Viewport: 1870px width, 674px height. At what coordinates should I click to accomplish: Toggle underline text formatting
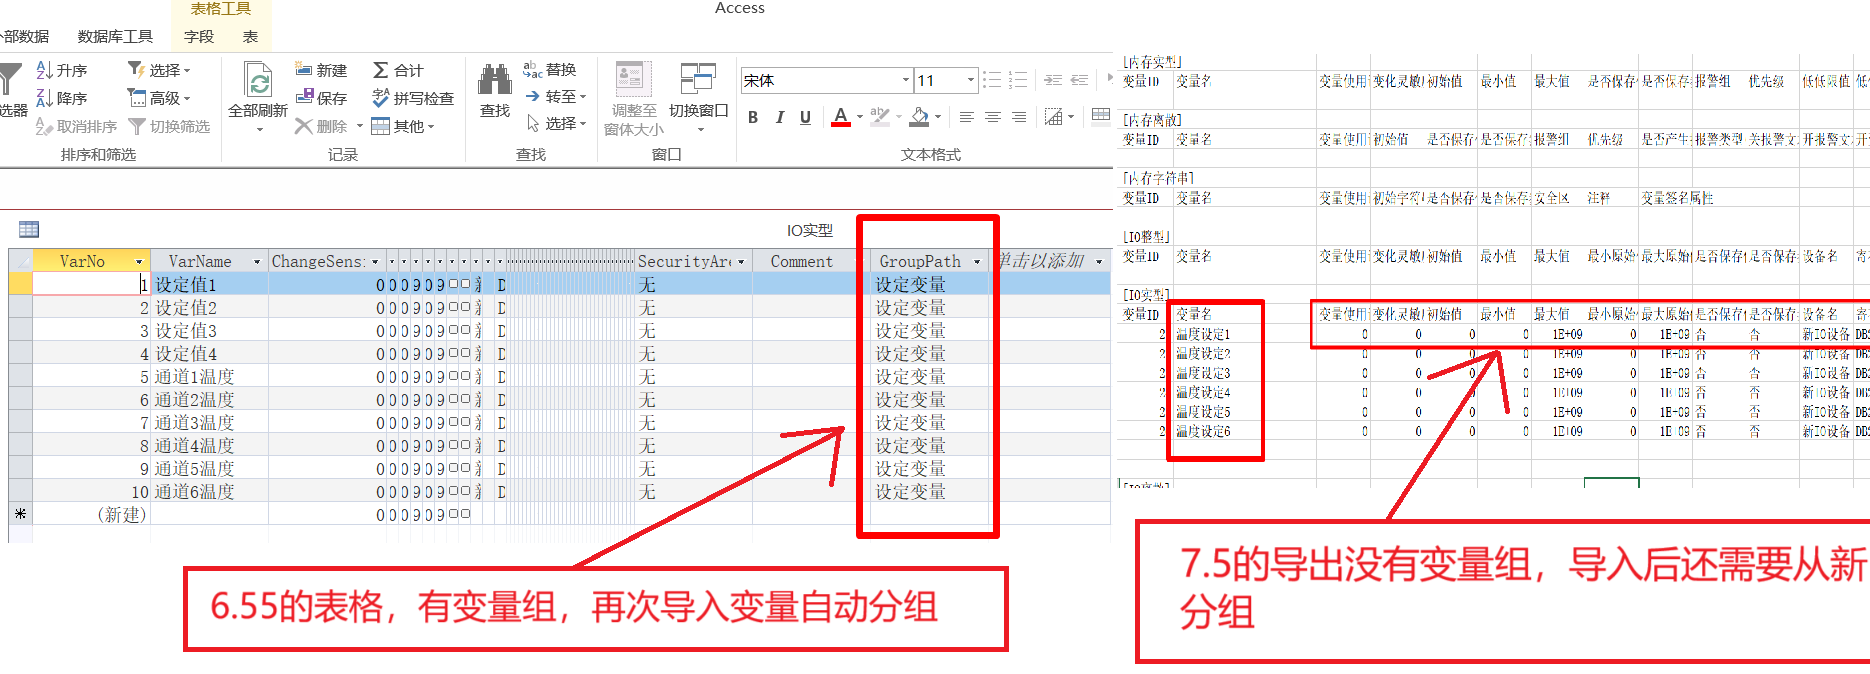[805, 118]
